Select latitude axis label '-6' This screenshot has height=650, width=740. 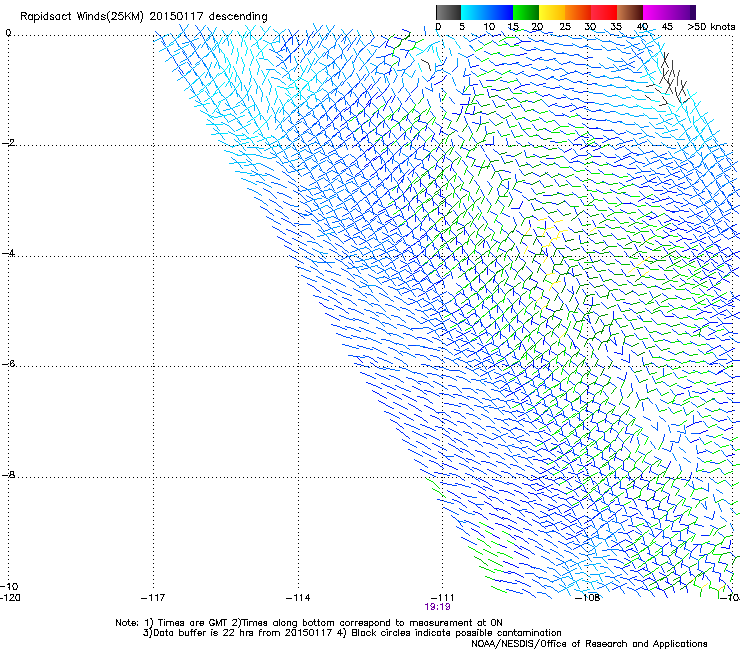tap(8, 363)
